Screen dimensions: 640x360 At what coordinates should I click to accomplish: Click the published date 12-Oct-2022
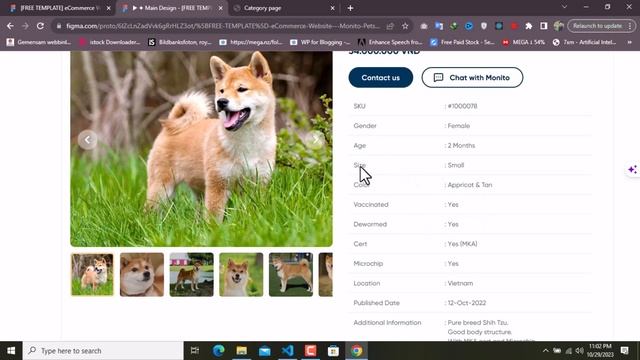click(x=467, y=303)
